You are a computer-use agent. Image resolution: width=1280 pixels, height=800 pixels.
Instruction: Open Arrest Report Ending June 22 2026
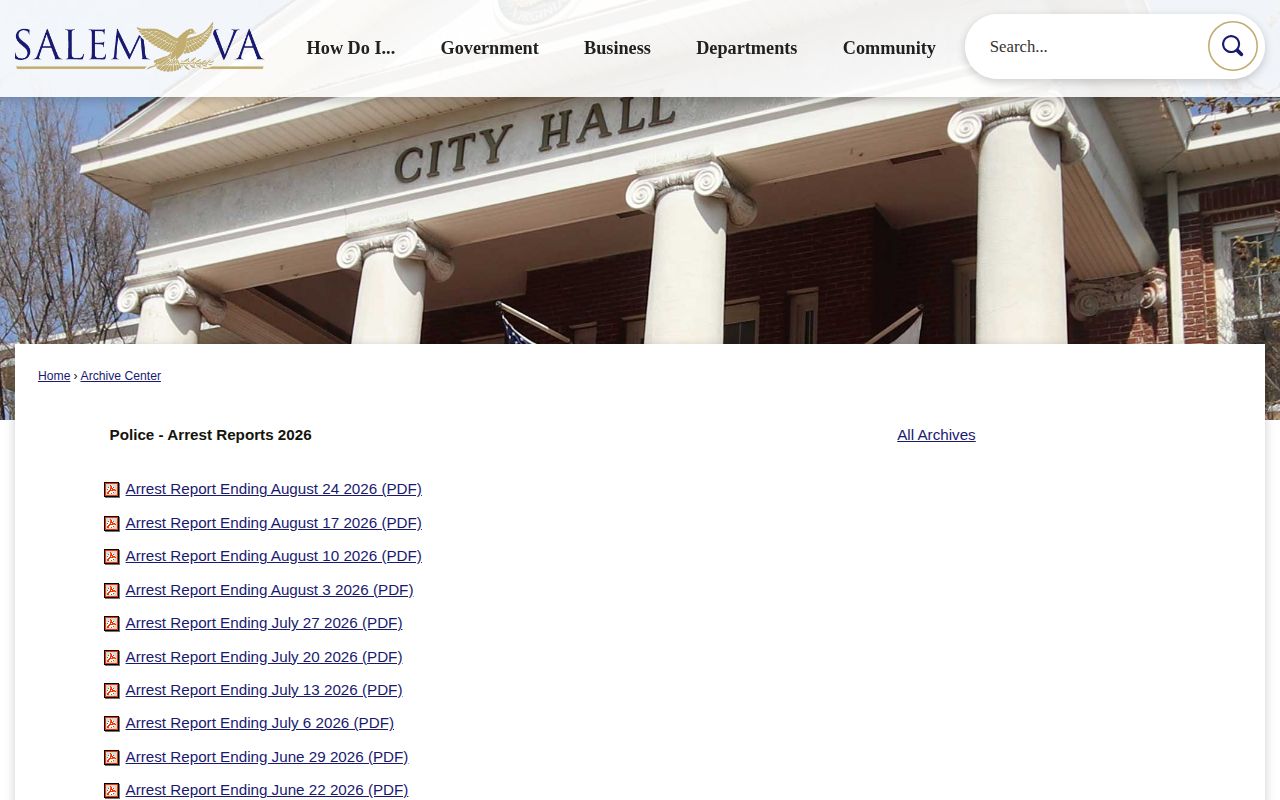pyautogui.click(x=267, y=790)
